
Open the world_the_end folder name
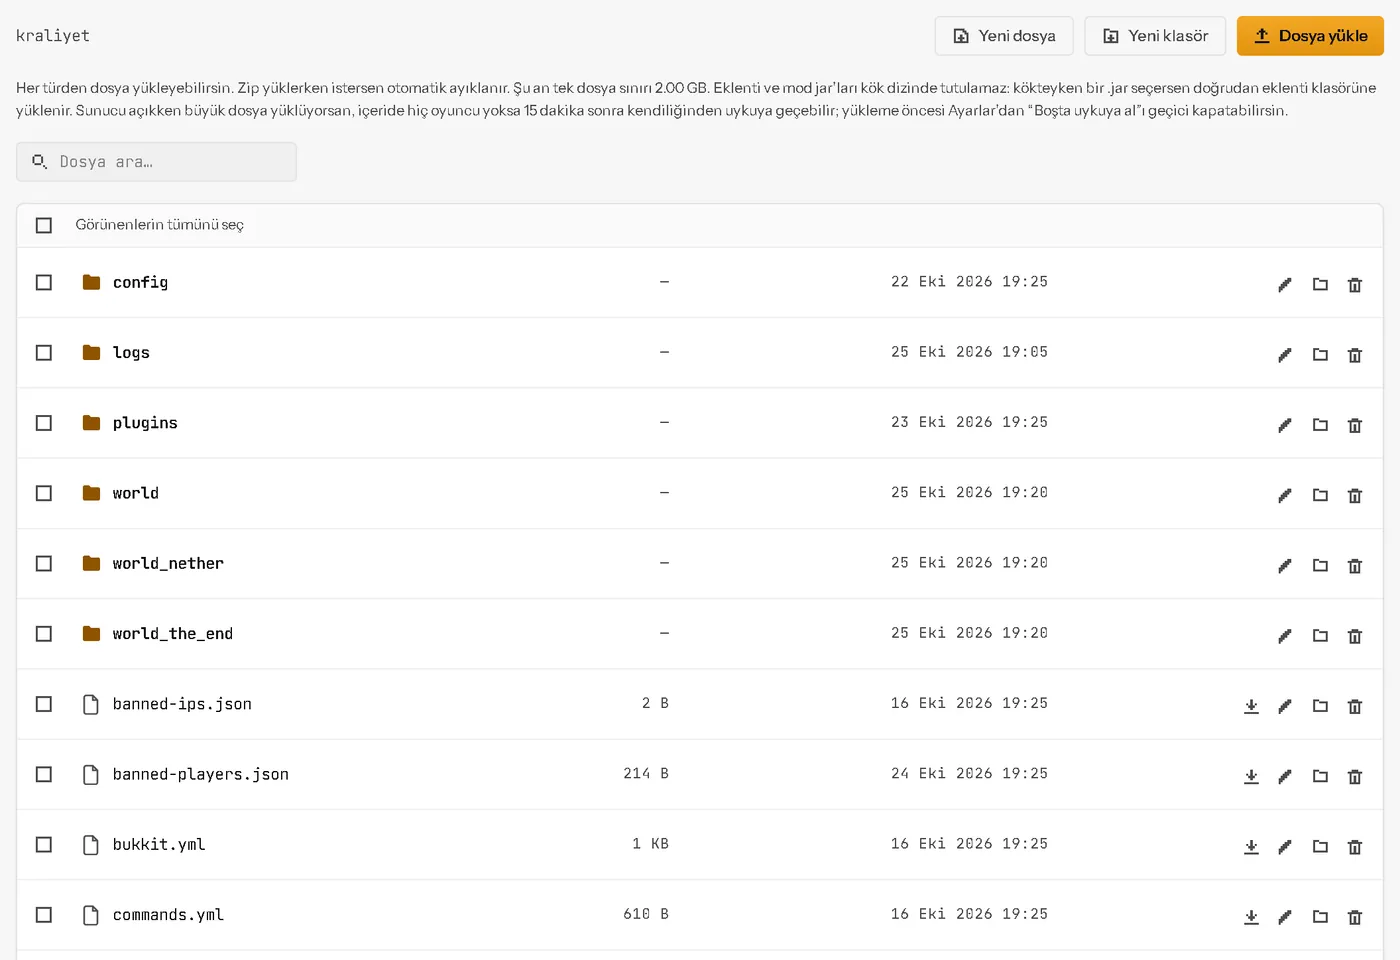pyautogui.click(x=173, y=634)
